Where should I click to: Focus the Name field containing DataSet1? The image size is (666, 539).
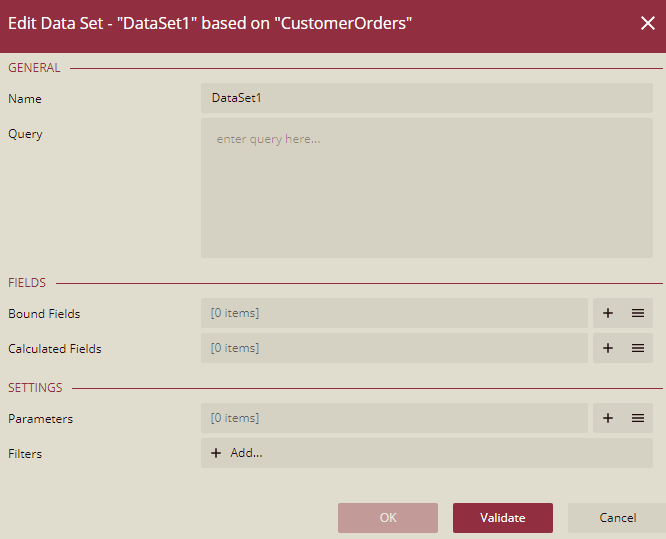pos(427,98)
